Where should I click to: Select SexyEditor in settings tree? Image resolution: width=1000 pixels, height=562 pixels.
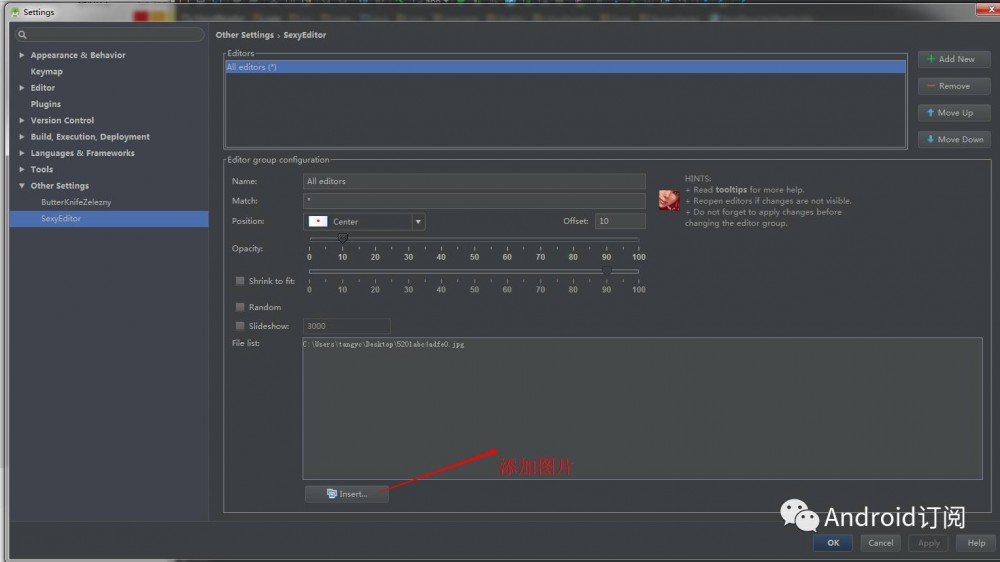pyautogui.click(x=109, y=218)
